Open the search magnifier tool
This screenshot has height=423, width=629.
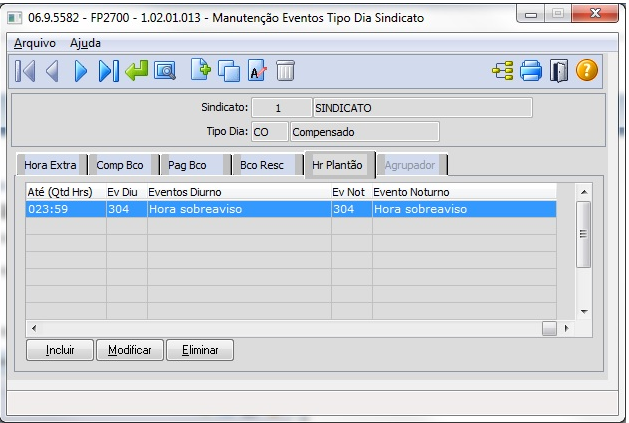click(x=165, y=71)
